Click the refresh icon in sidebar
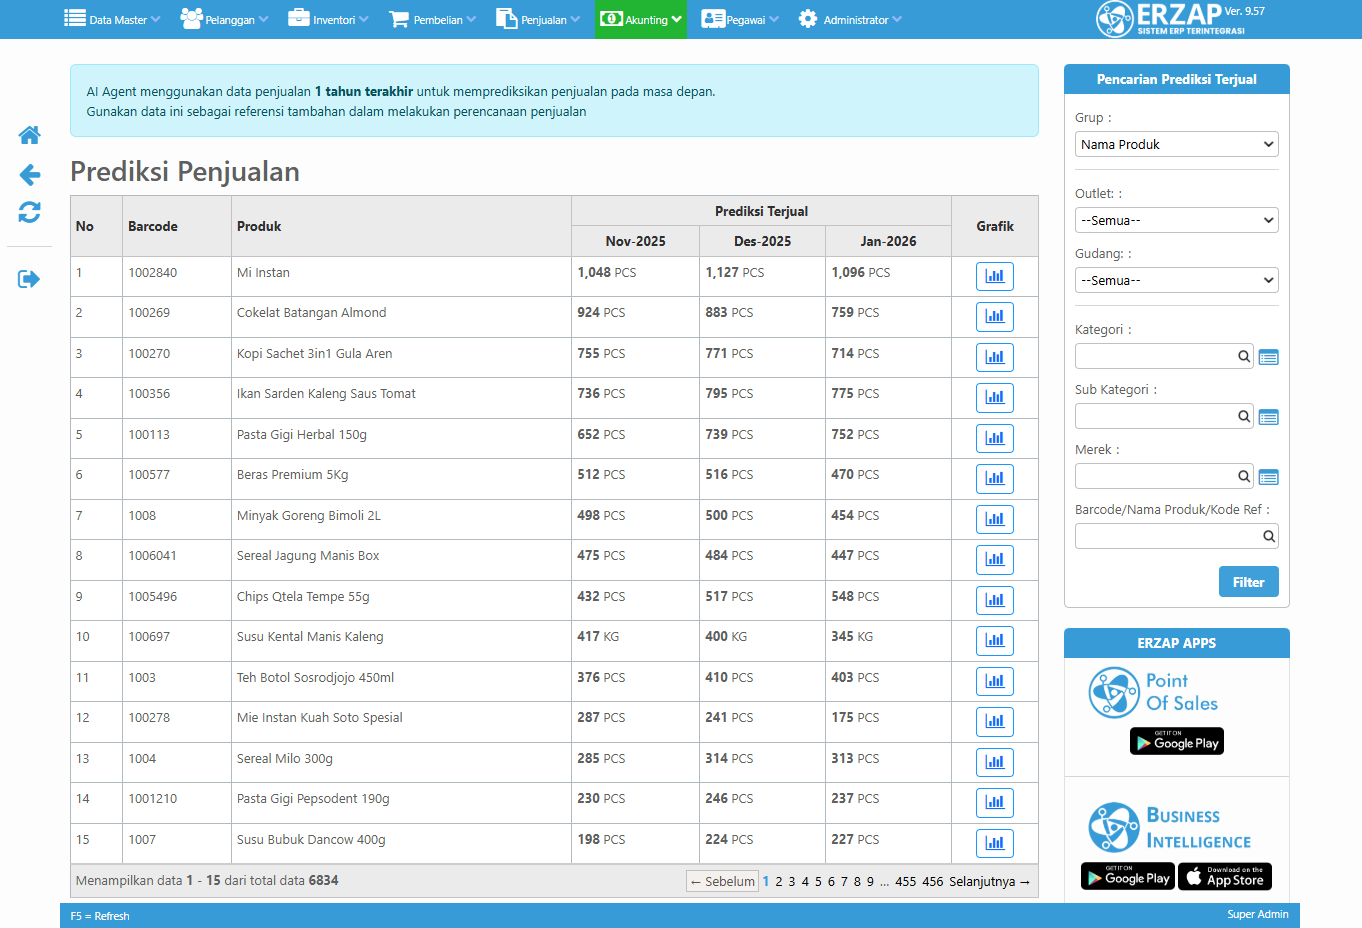Viewport: 1362px width, 928px height. (x=30, y=212)
